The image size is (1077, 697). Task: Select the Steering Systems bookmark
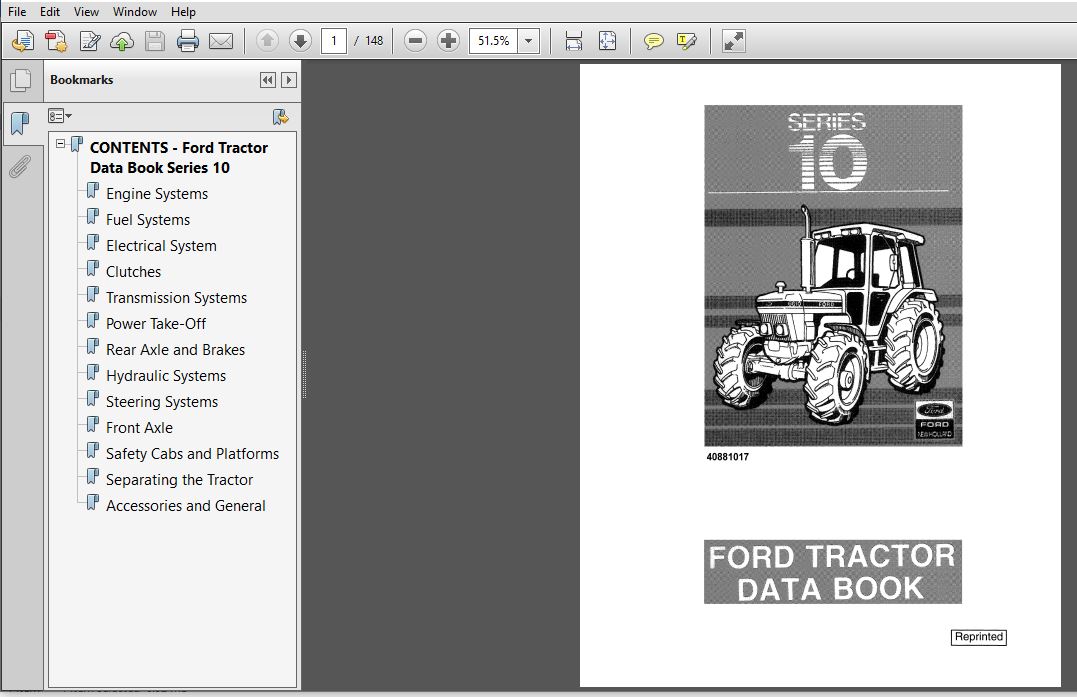[x=161, y=402]
